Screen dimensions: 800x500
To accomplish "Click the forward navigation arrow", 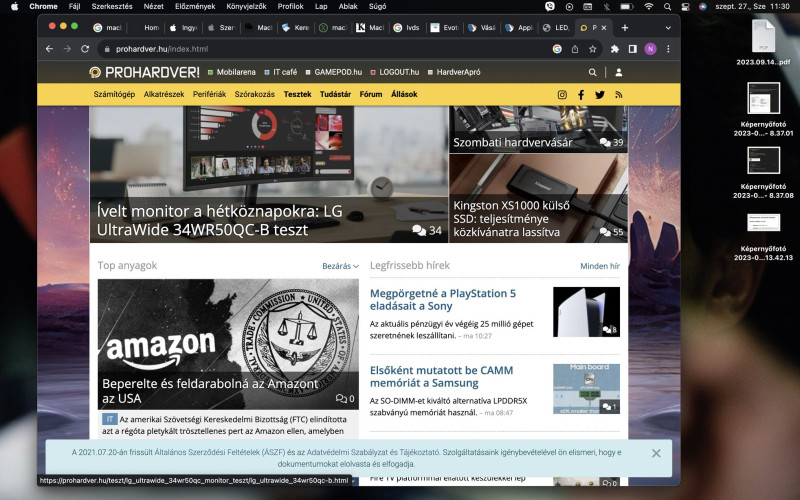I will pyautogui.click(x=67, y=49).
